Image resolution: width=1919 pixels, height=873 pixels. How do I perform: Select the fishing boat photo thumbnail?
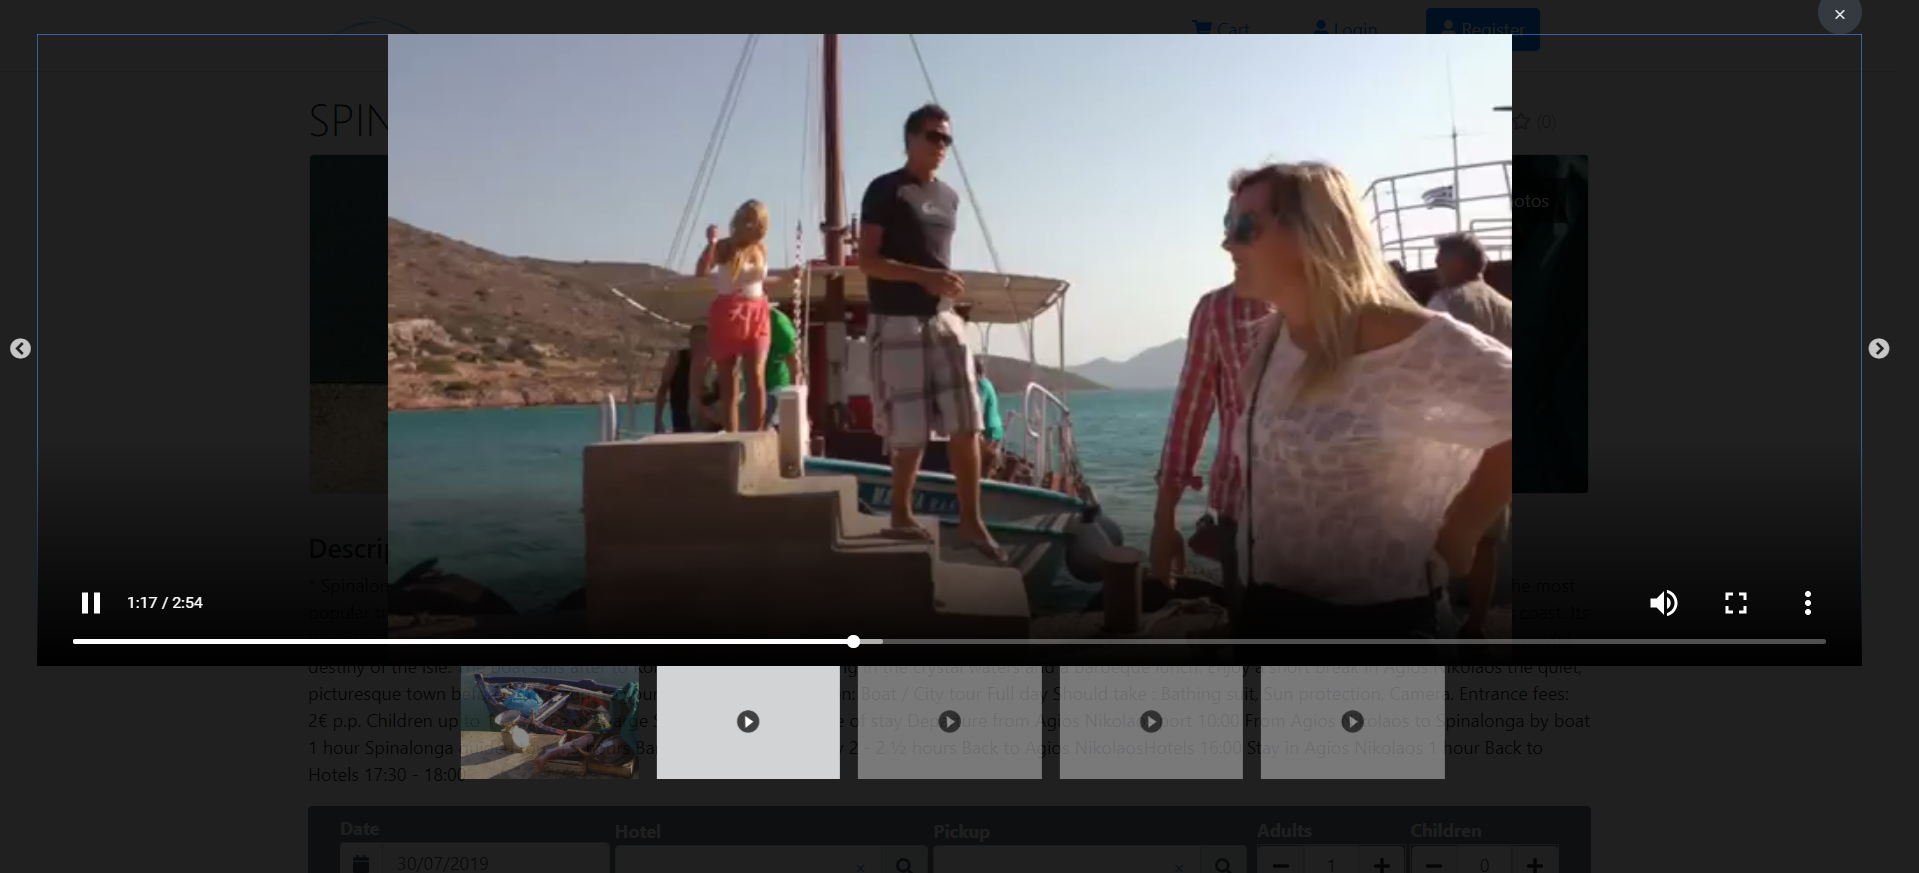tap(549, 723)
